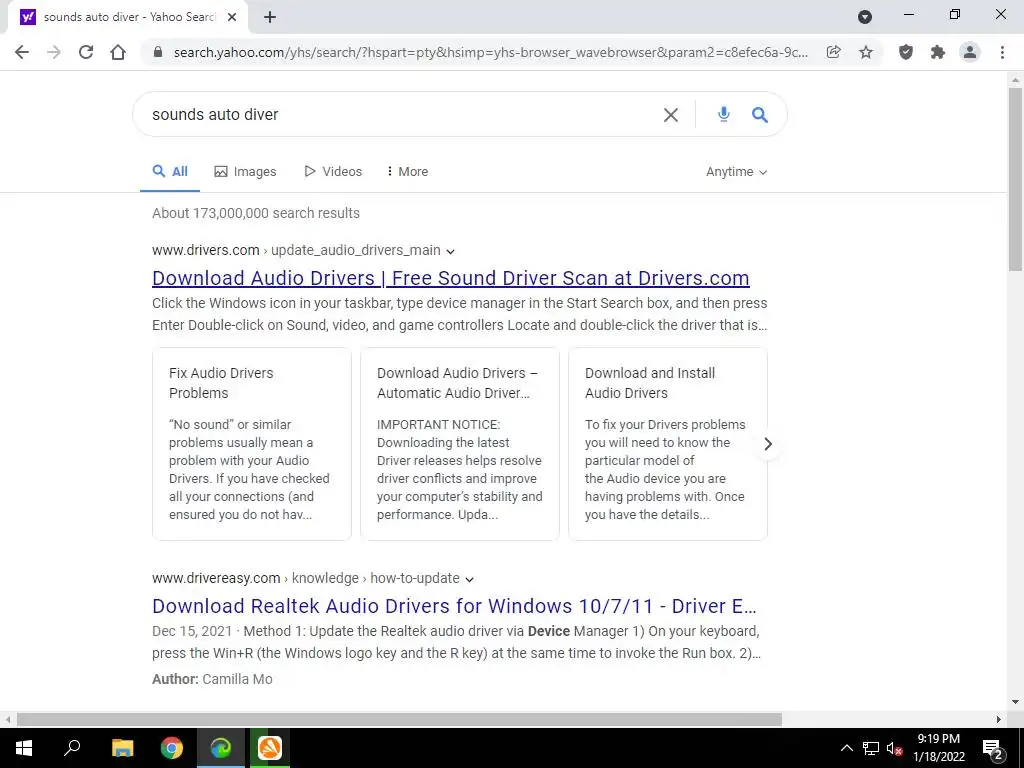Expand the Anytime date filter

coord(737,172)
